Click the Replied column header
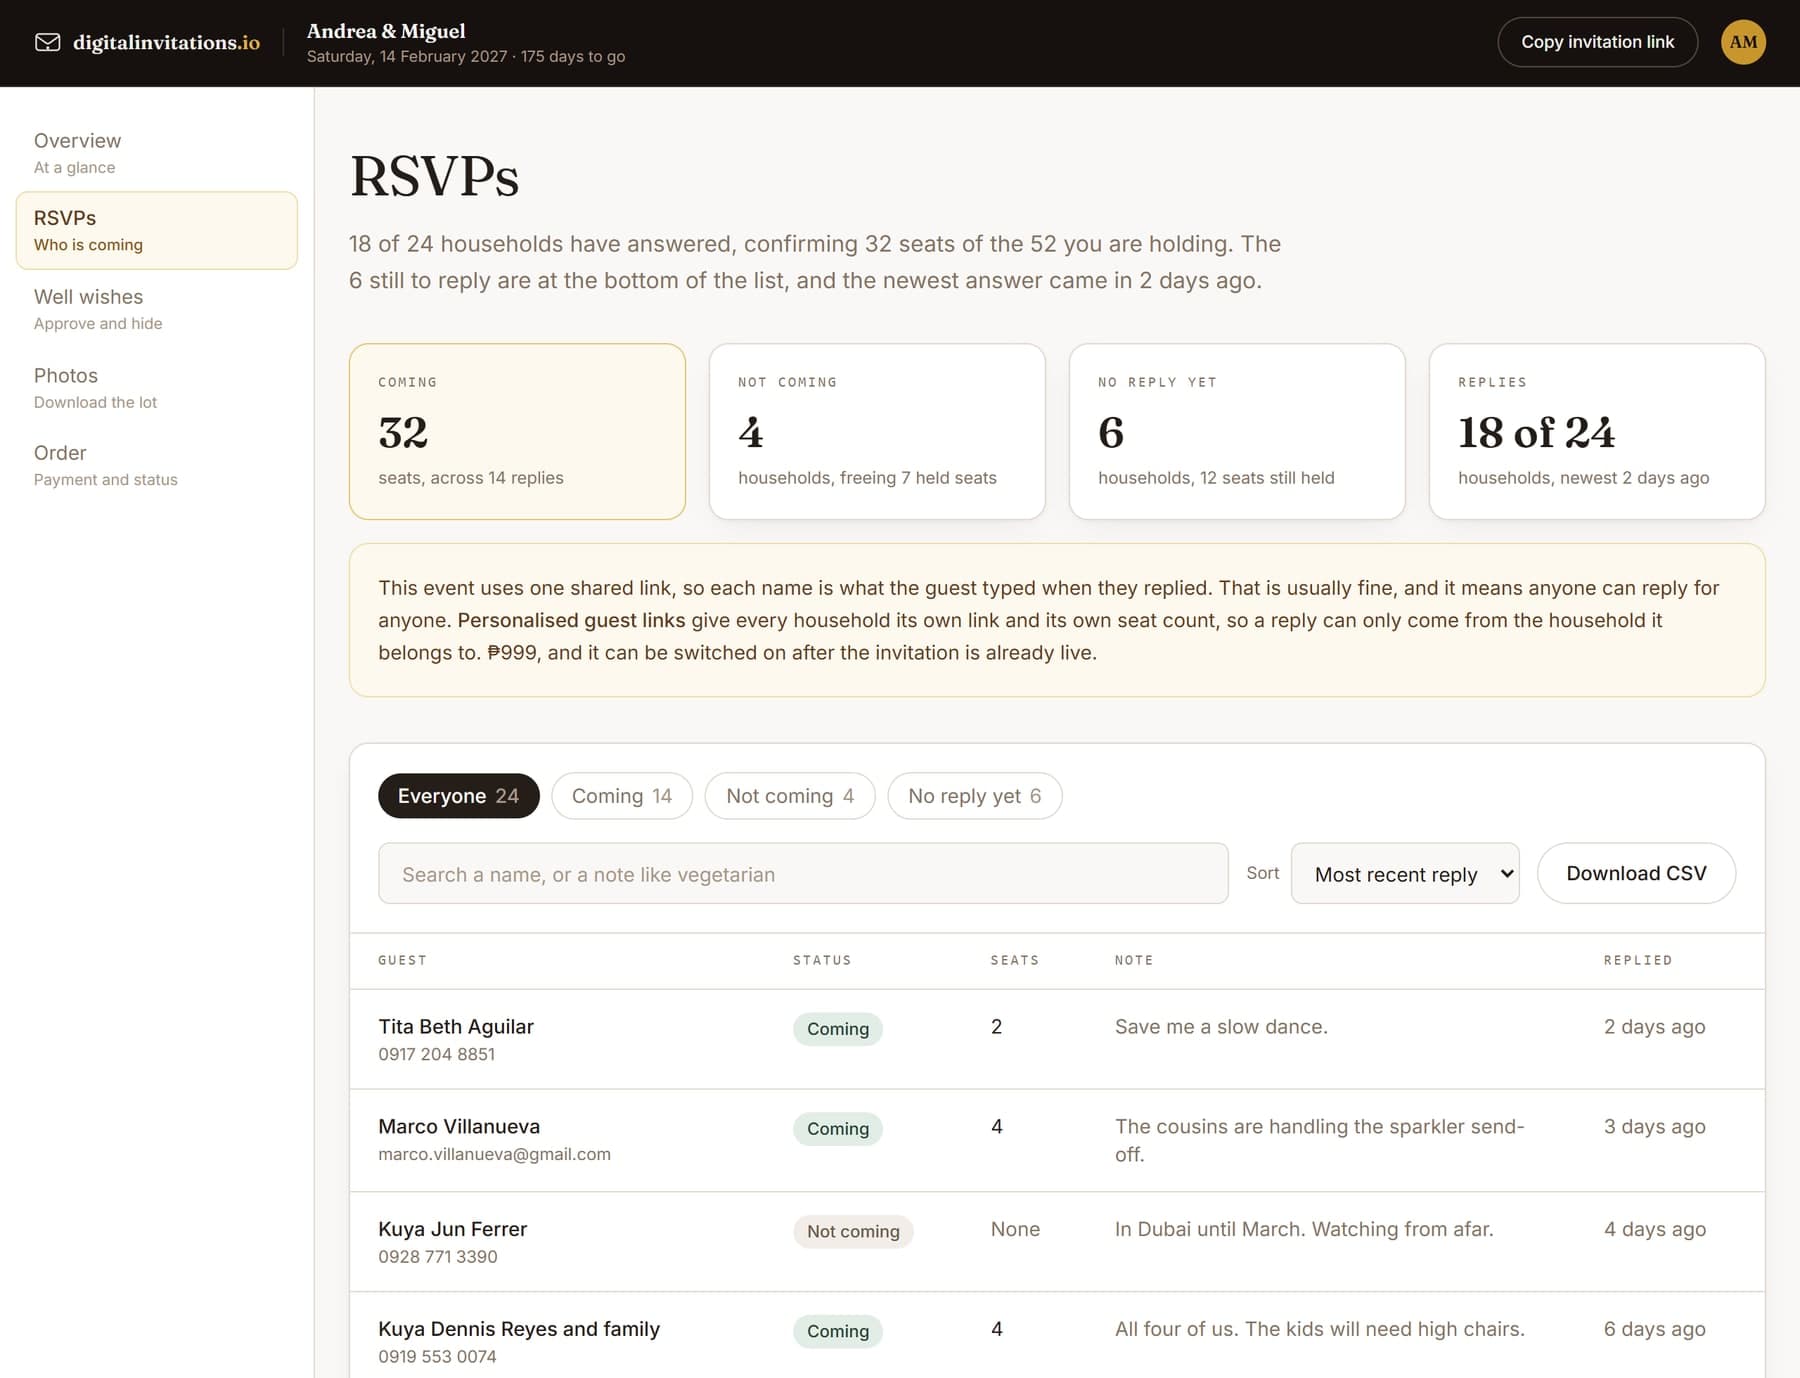The height and width of the screenshot is (1378, 1800). 1638,960
